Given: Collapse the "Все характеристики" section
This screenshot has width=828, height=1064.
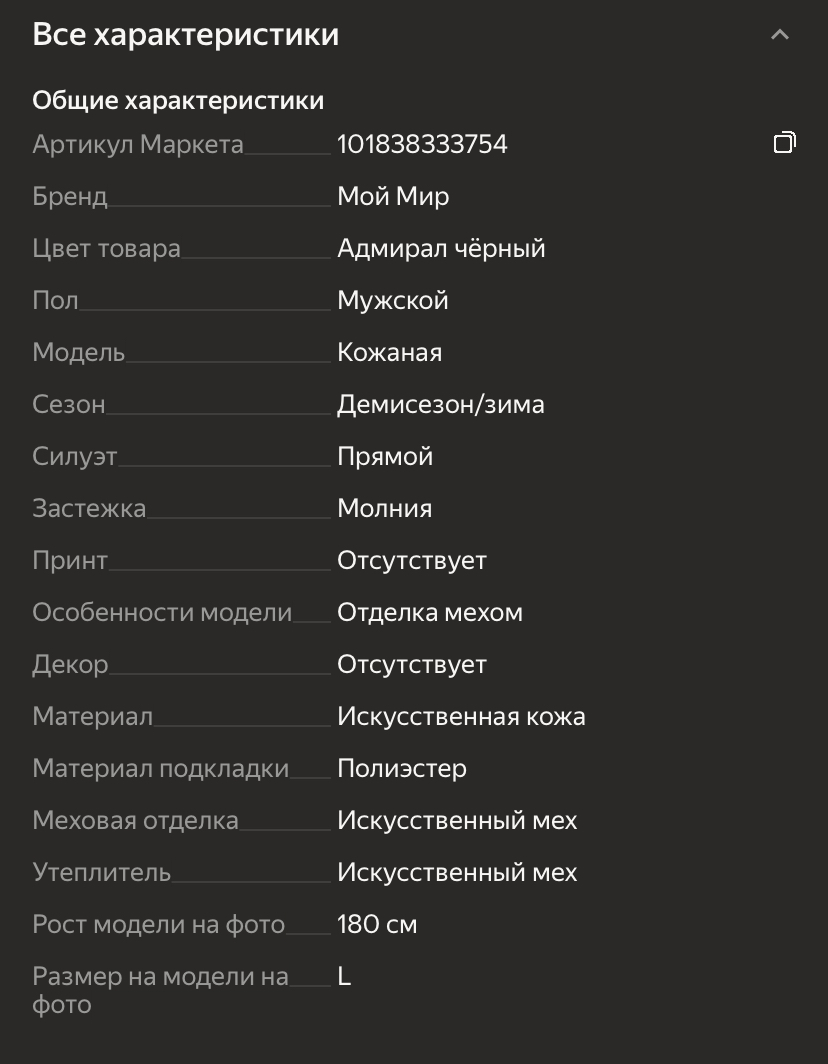Looking at the screenshot, I should click(780, 35).
